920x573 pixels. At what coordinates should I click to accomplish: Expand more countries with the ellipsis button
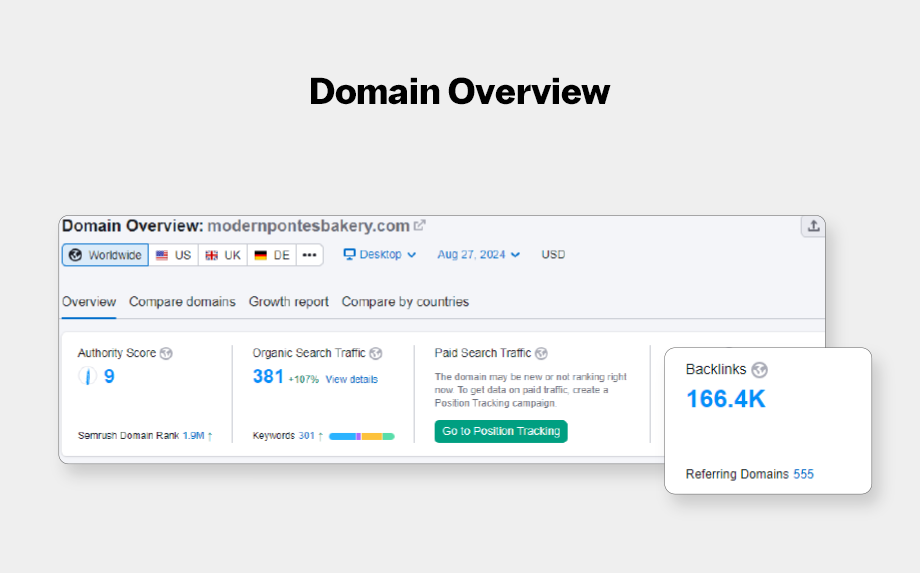(310, 255)
